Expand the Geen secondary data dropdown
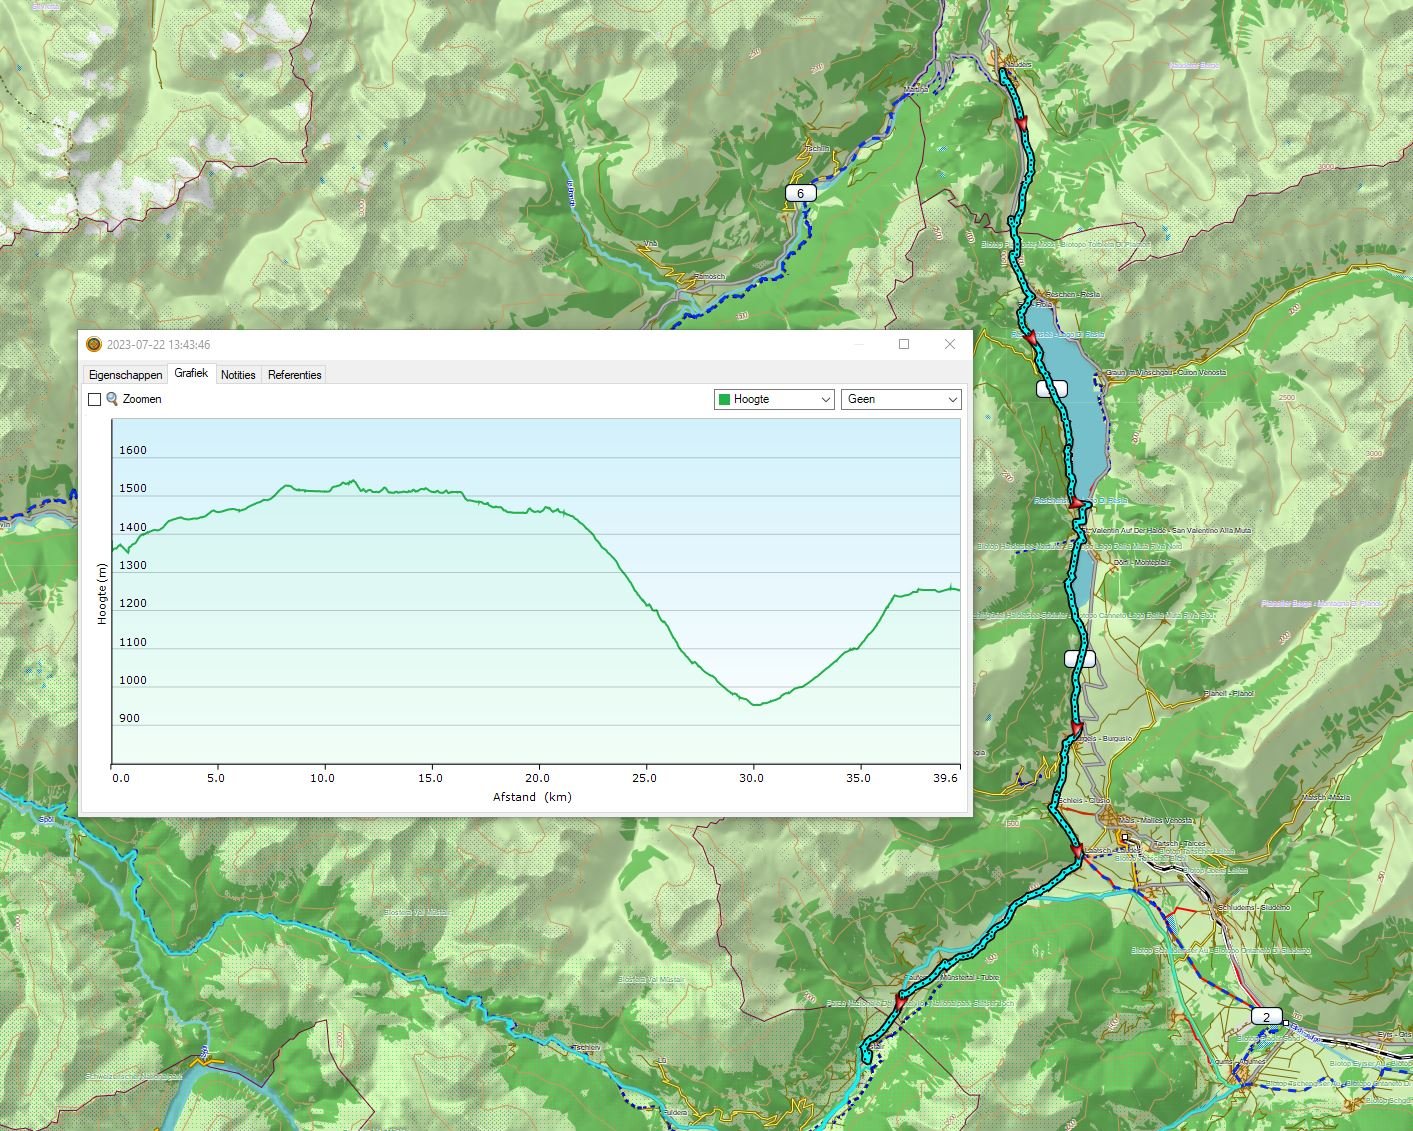 click(x=900, y=399)
